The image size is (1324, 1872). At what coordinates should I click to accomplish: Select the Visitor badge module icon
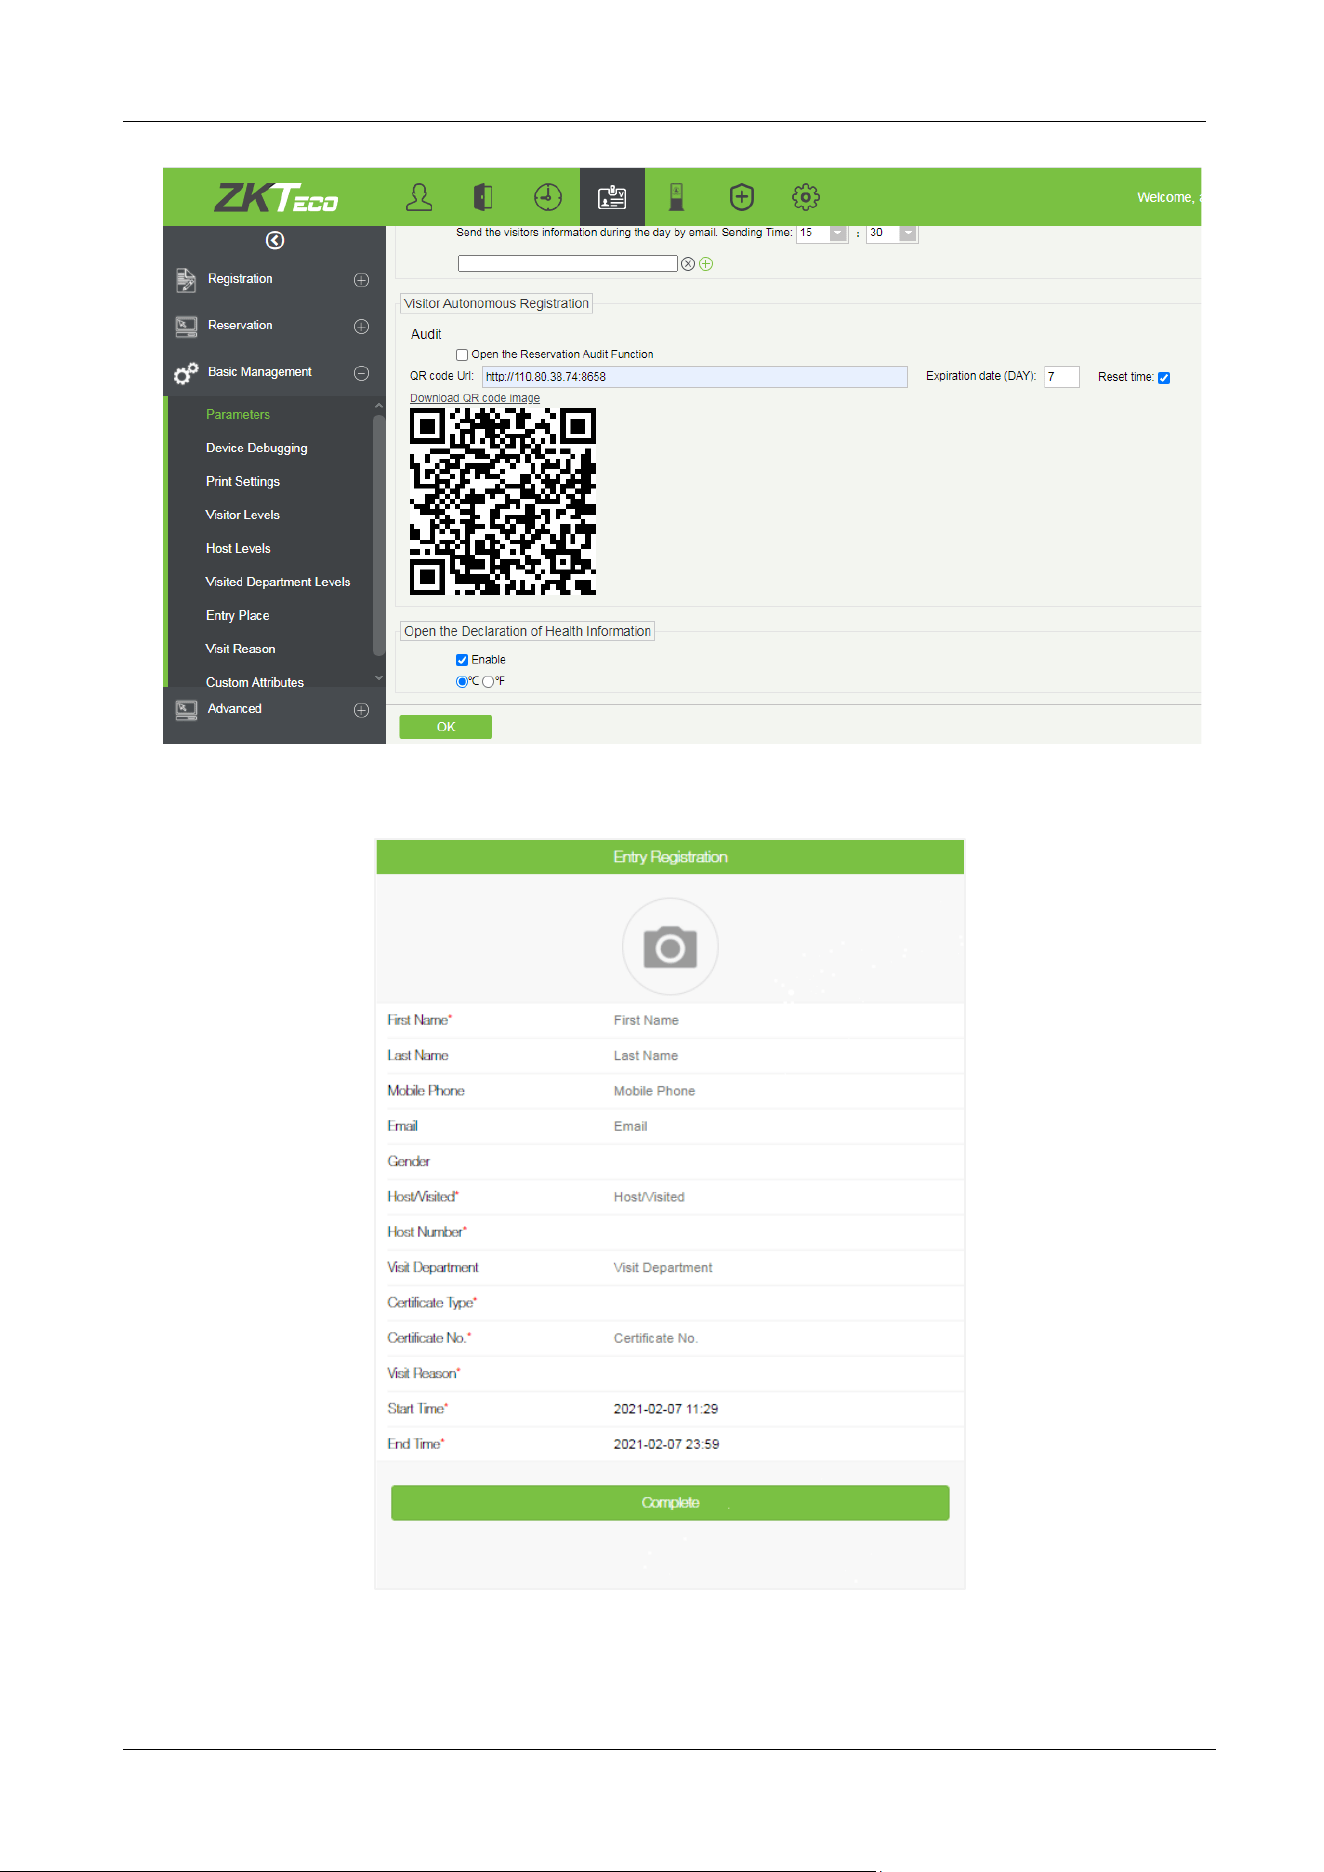[612, 197]
